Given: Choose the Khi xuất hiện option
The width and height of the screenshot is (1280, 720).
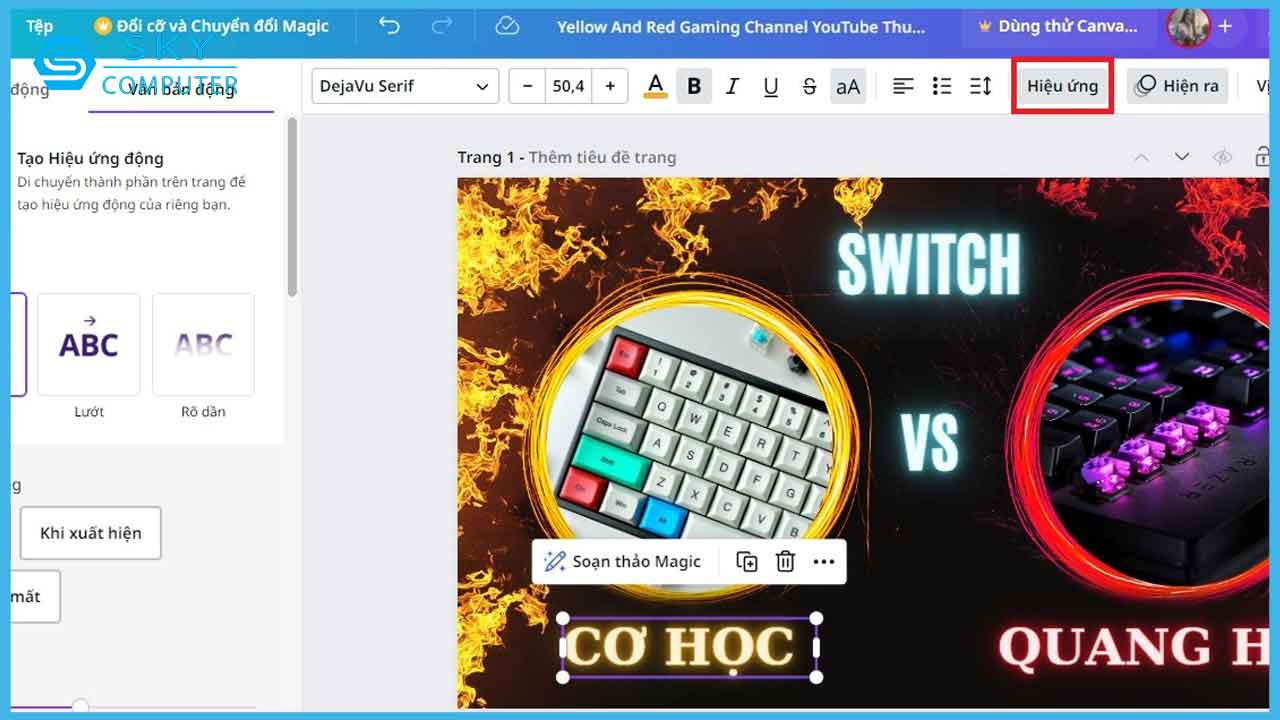Looking at the screenshot, I should pos(90,533).
